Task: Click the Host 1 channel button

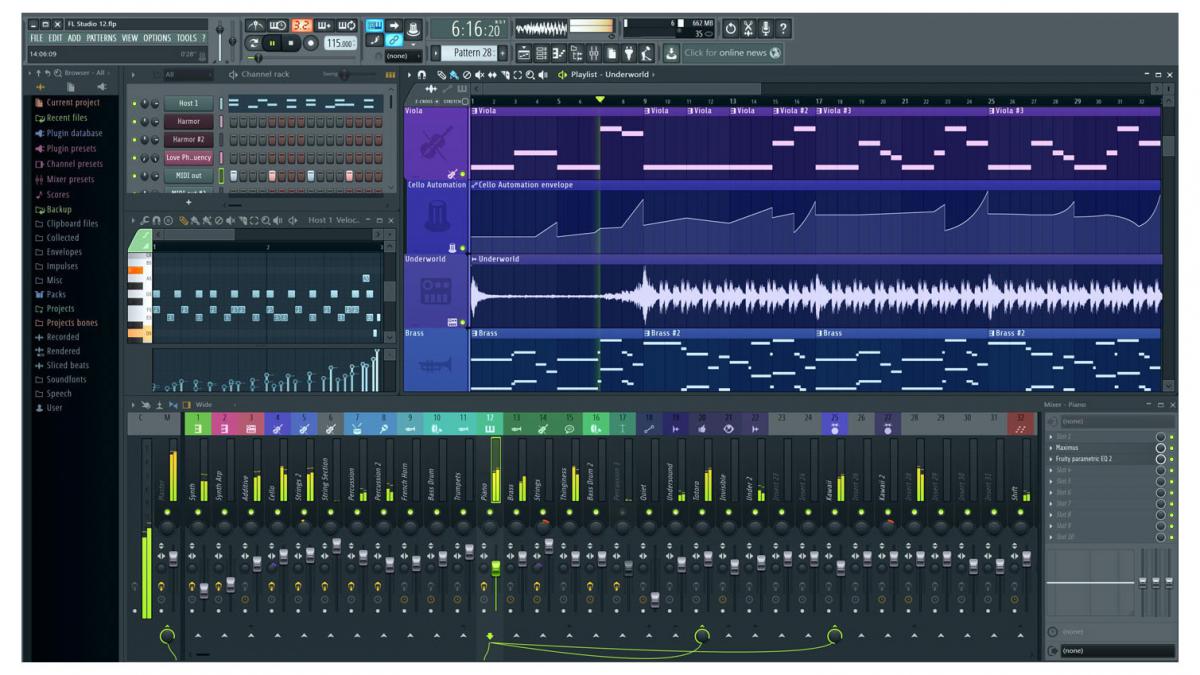Action: [x=188, y=103]
